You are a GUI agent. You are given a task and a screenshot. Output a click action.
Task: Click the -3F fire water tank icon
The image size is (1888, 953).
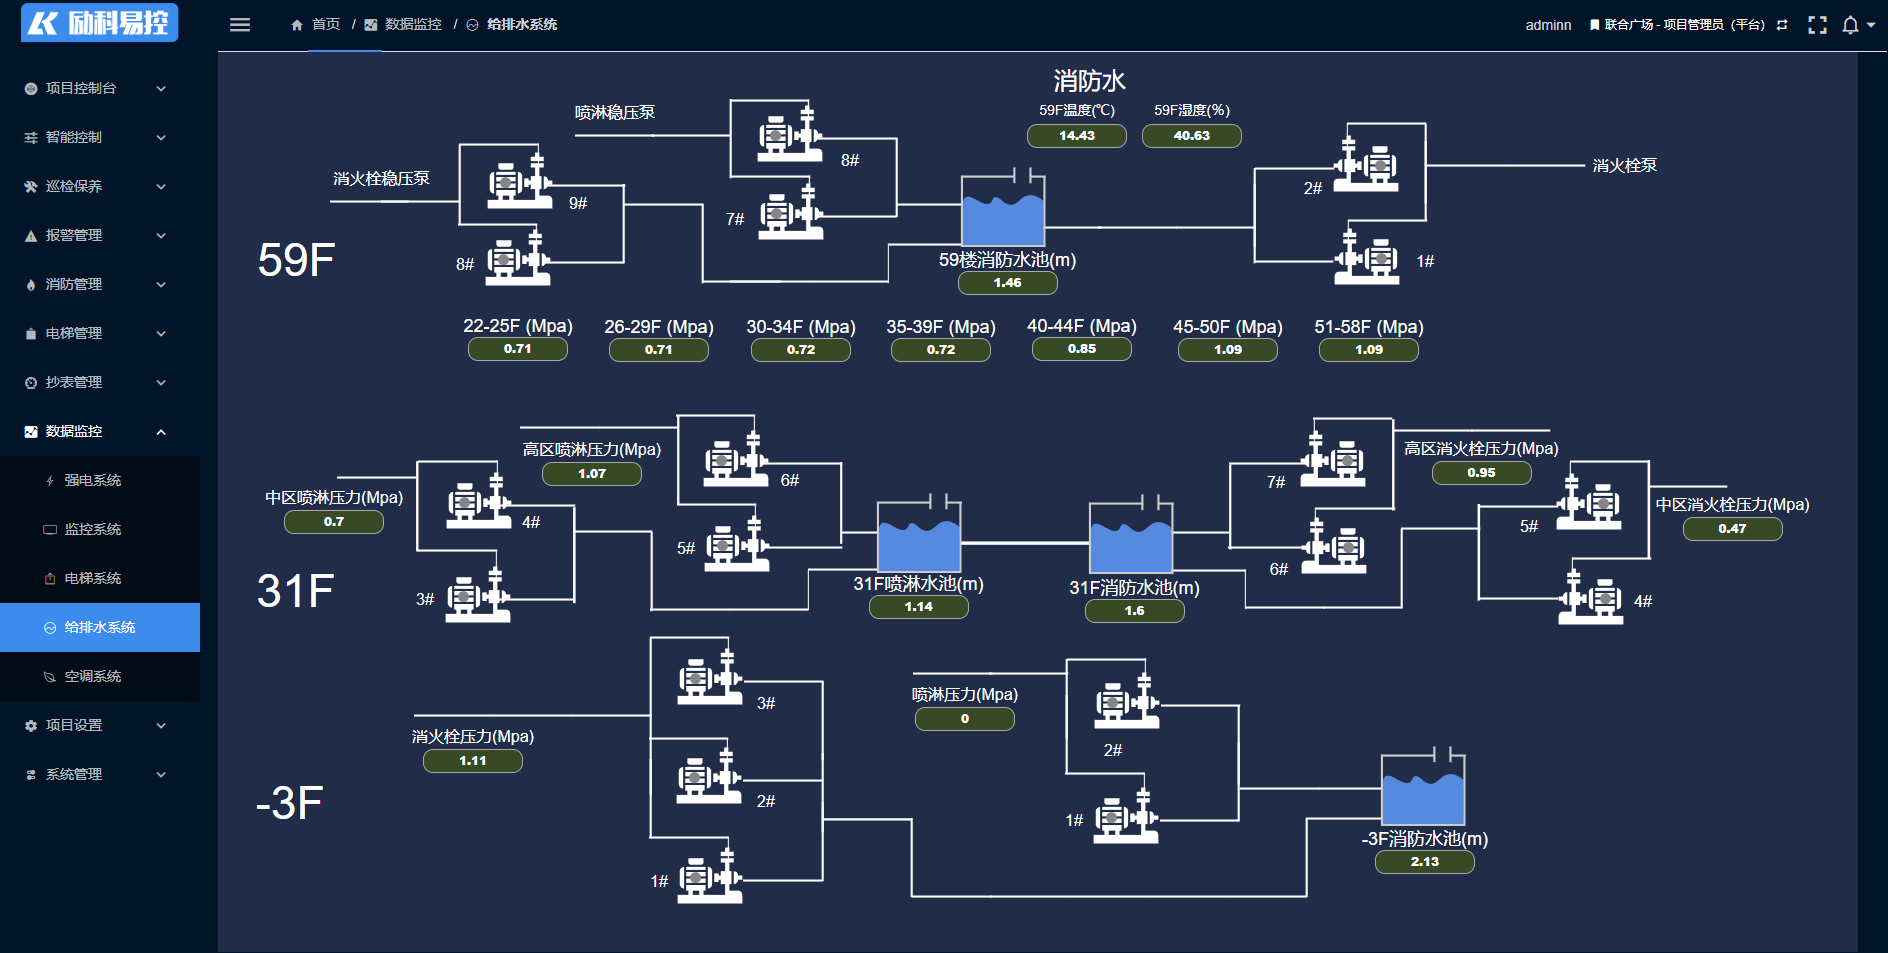coord(1423,791)
